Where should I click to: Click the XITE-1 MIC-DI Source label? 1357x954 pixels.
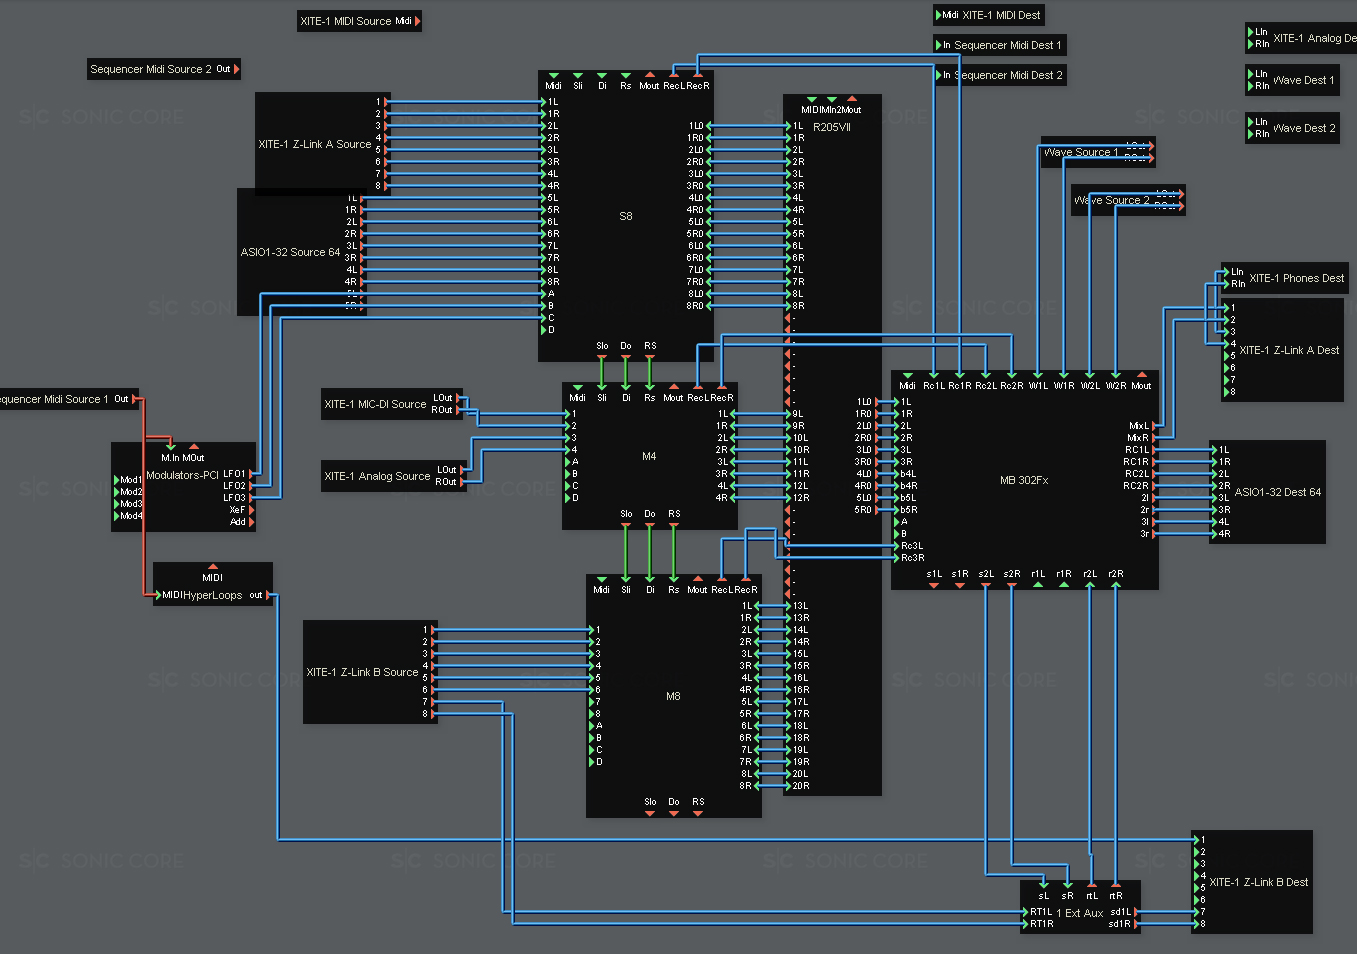[x=375, y=404]
